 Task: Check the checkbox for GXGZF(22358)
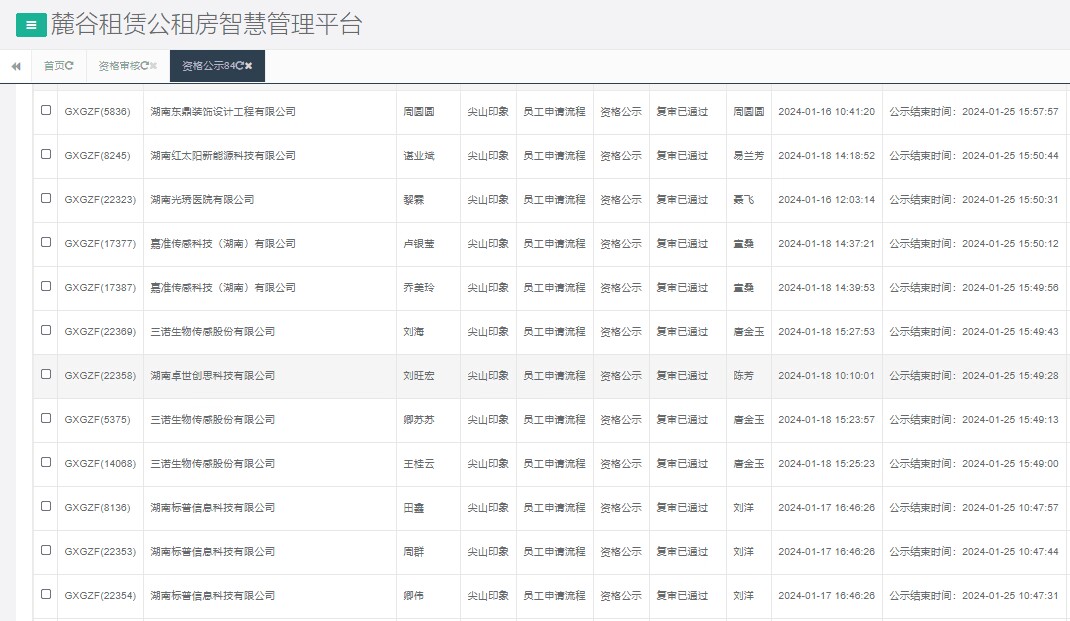pyautogui.click(x=44, y=375)
